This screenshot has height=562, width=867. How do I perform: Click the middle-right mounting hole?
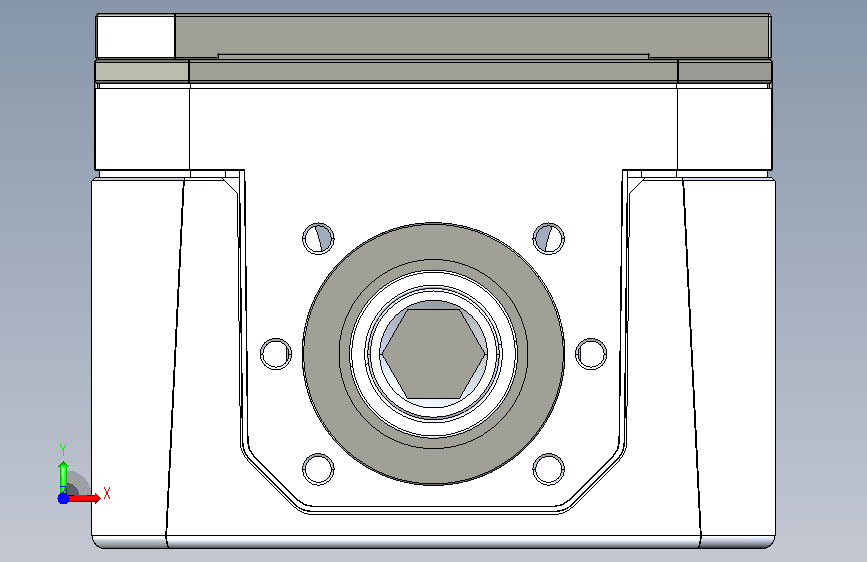coord(591,353)
